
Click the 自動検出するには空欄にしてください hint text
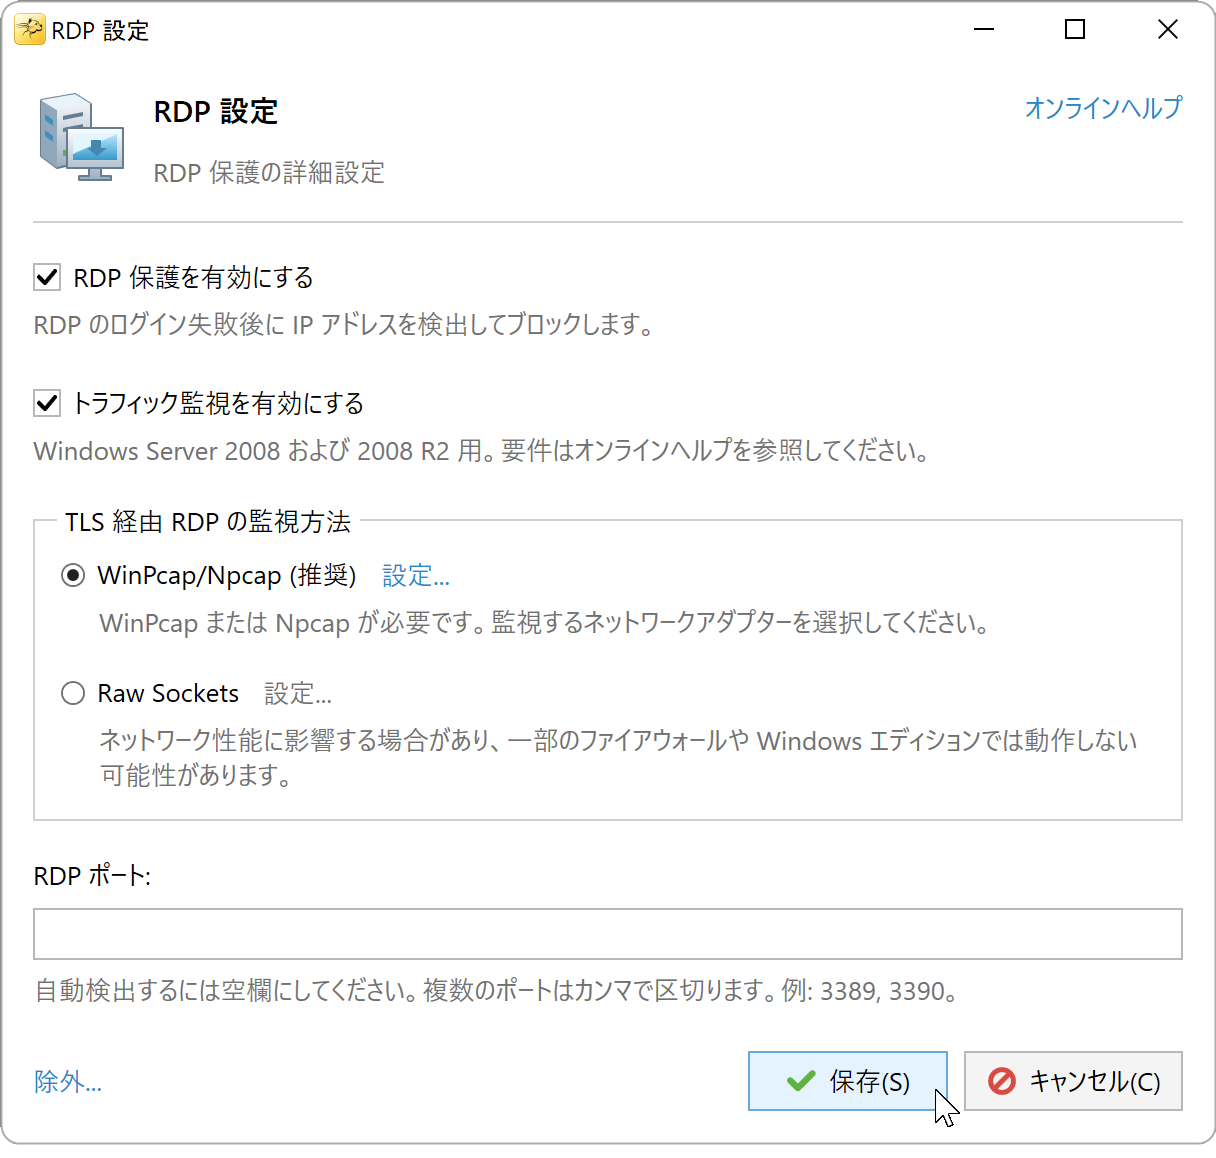click(499, 991)
